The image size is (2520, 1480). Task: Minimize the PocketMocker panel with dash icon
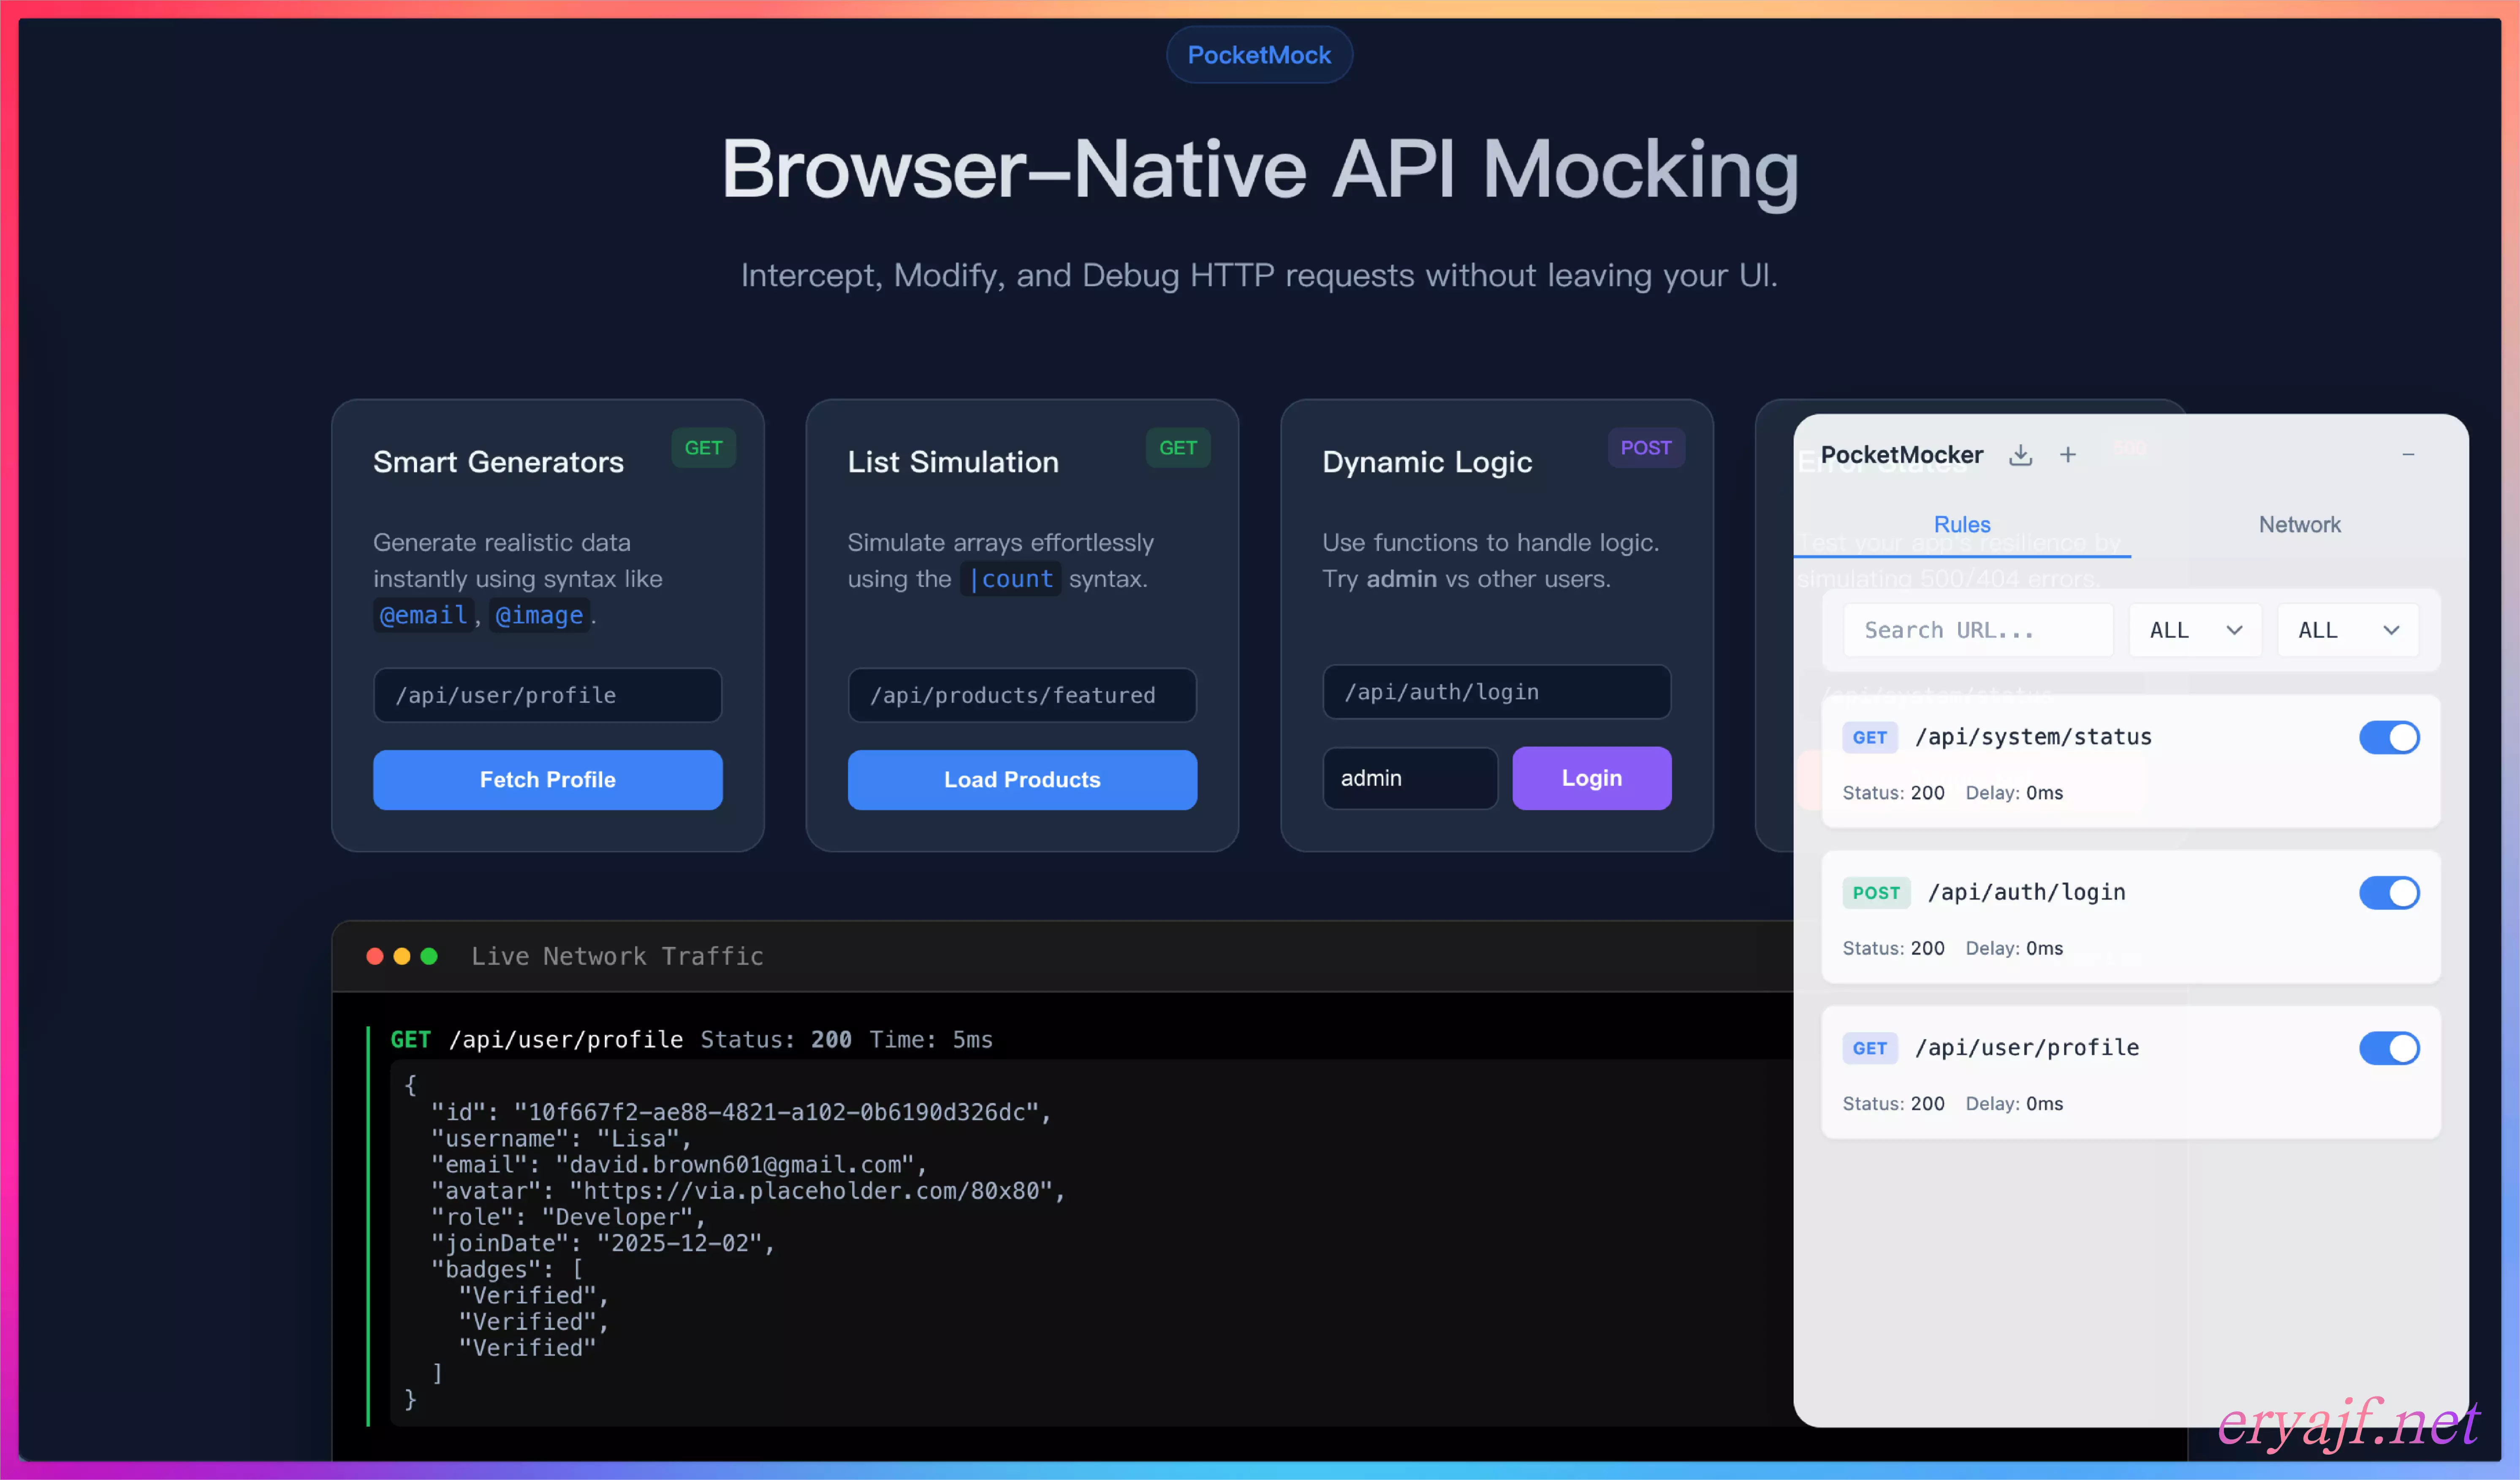pos(2408,455)
